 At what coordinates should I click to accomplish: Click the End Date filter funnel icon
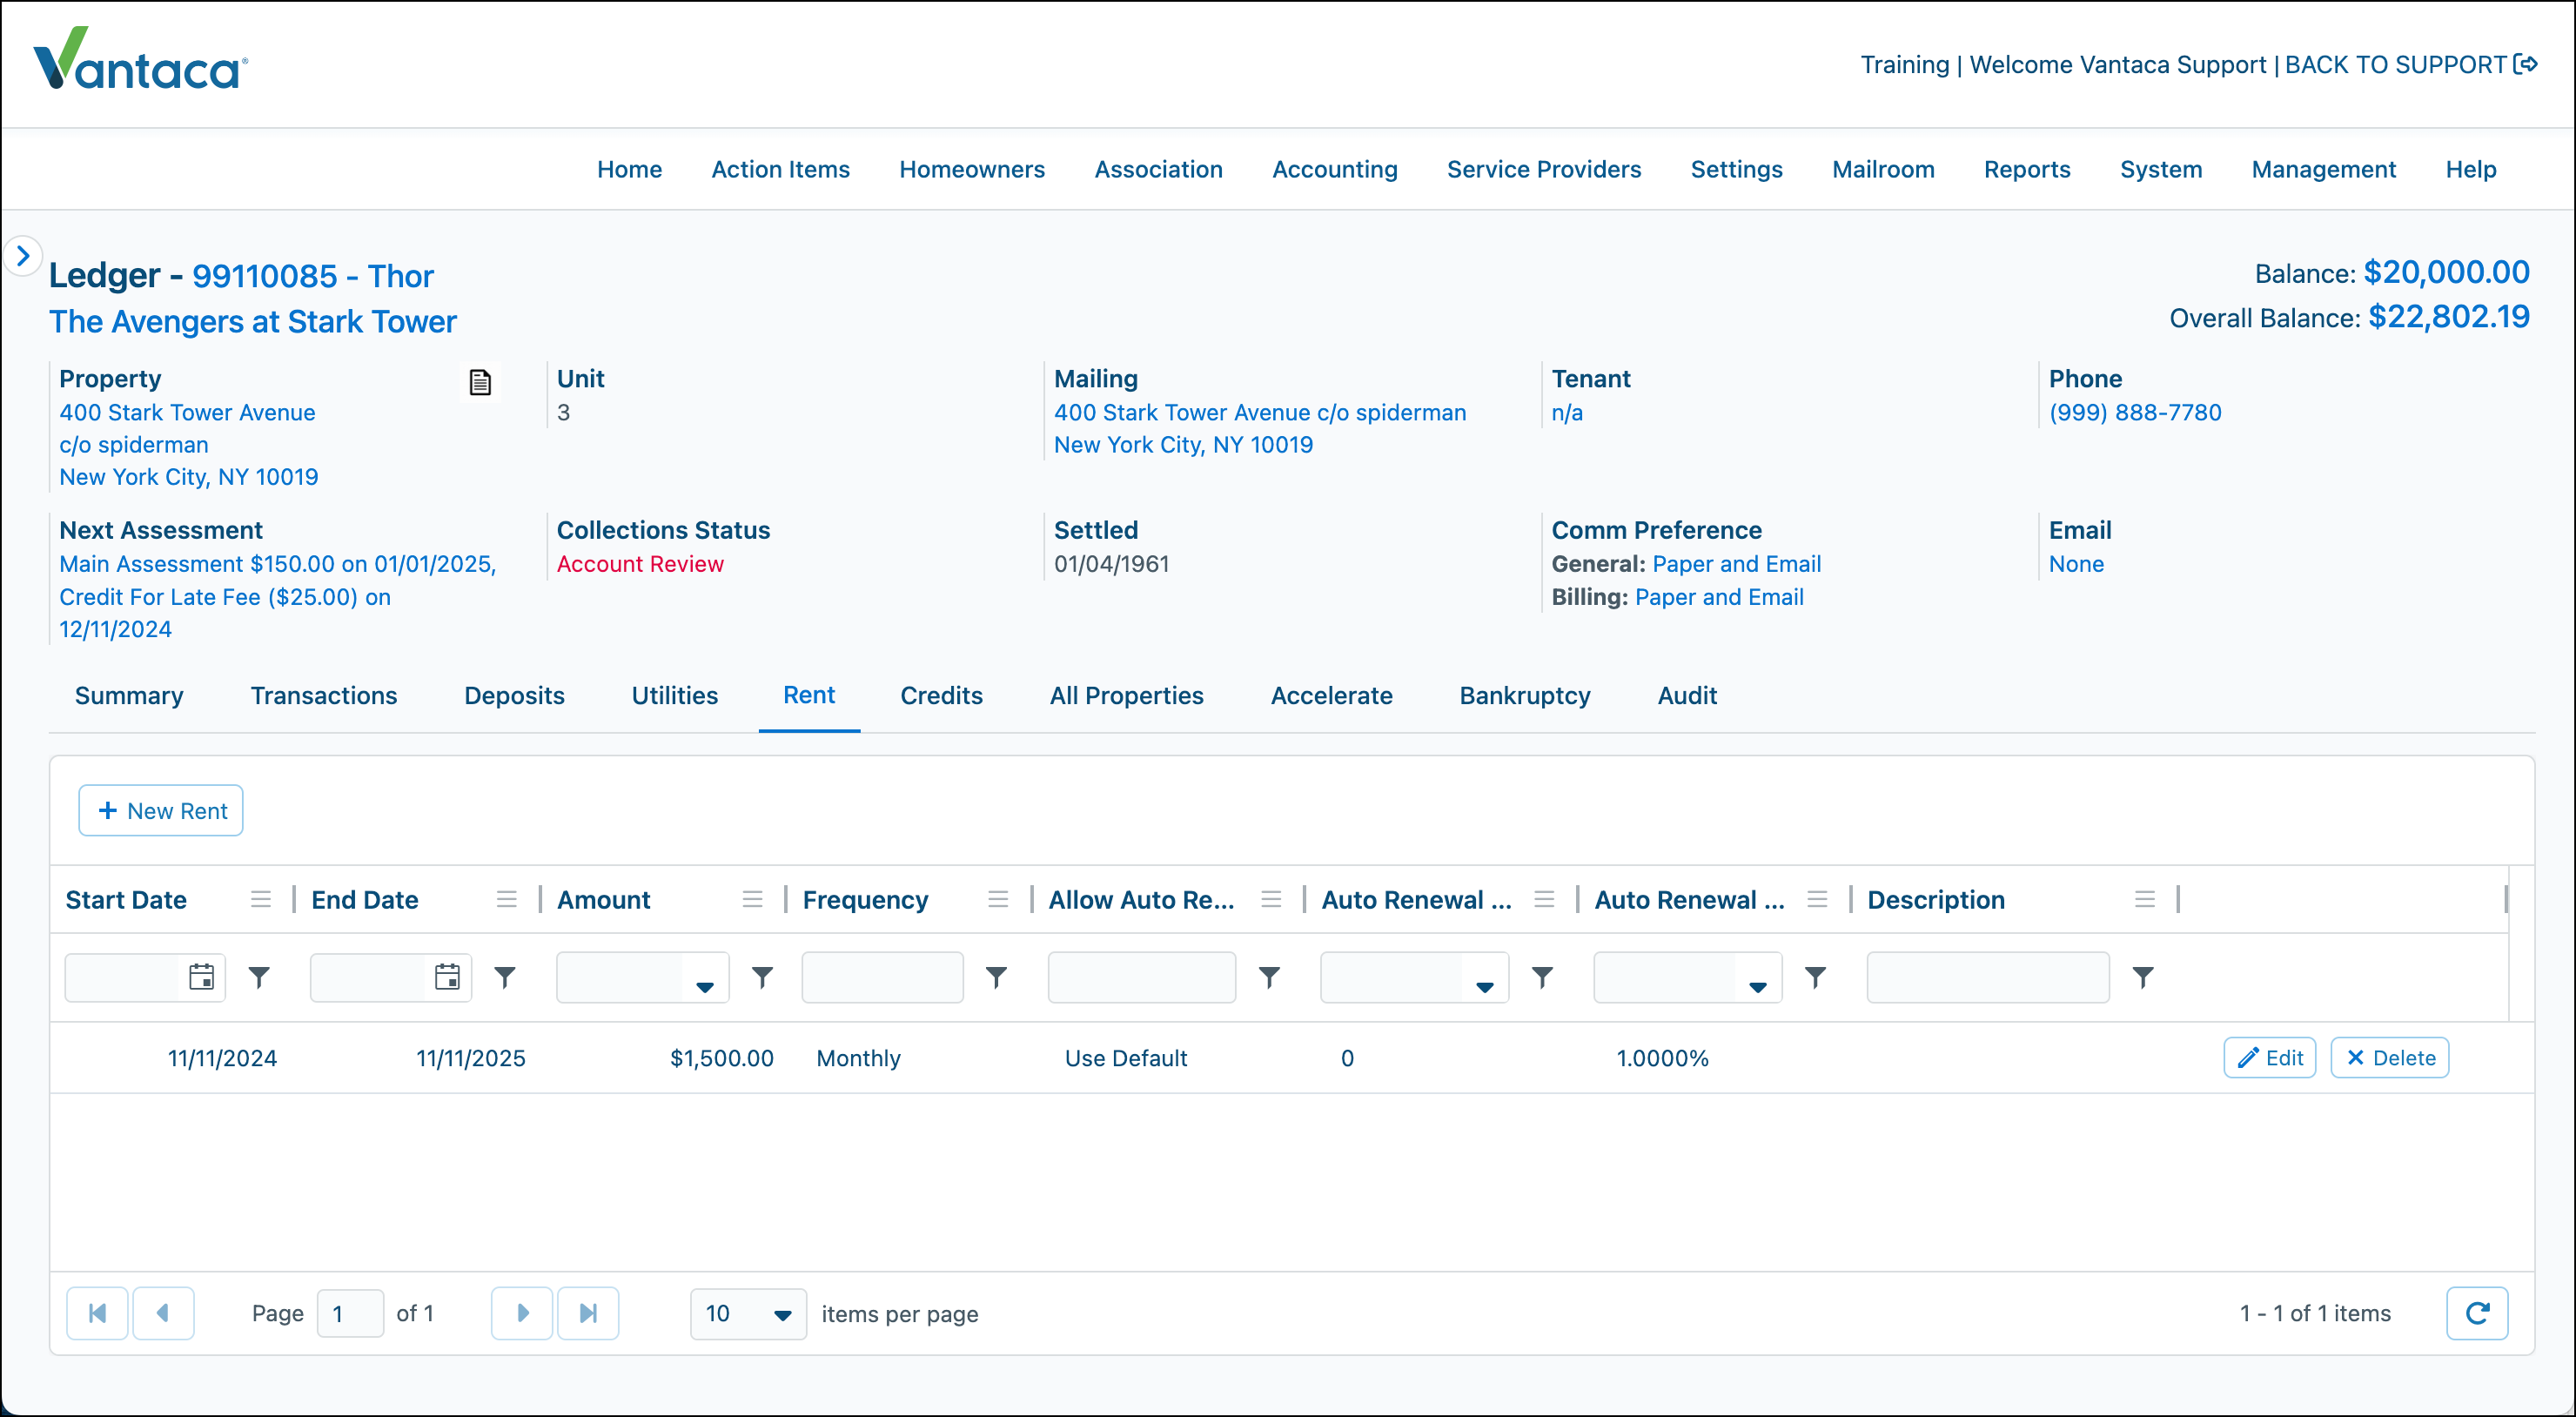505,977
